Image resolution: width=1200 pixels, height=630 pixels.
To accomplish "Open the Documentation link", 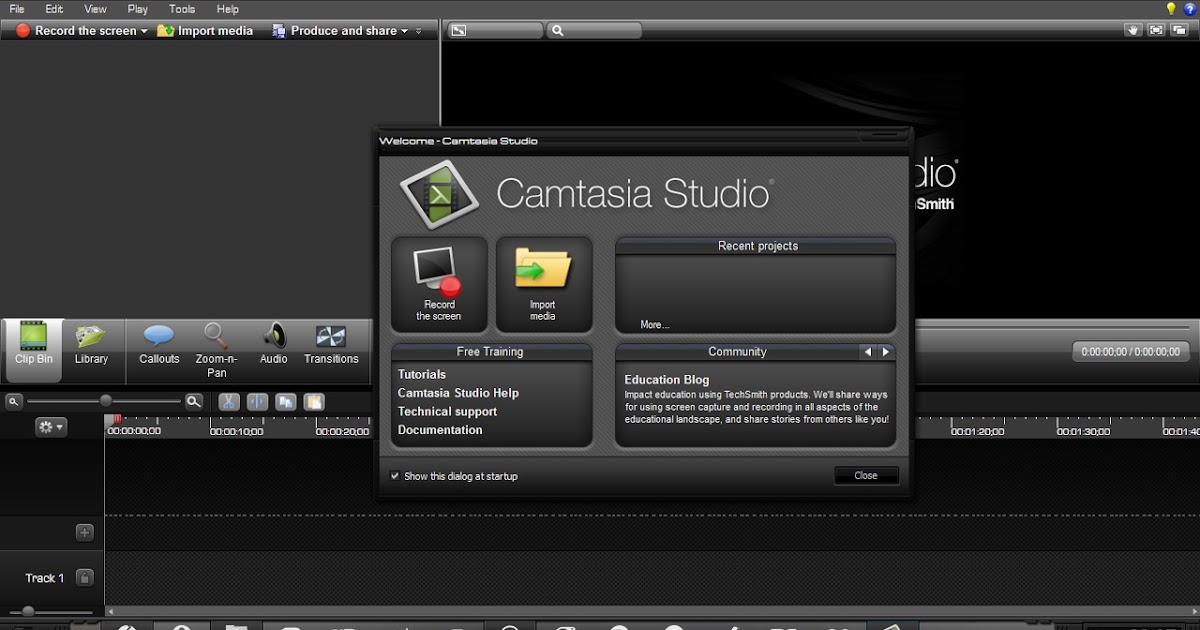I will click(x=440, y=430).
